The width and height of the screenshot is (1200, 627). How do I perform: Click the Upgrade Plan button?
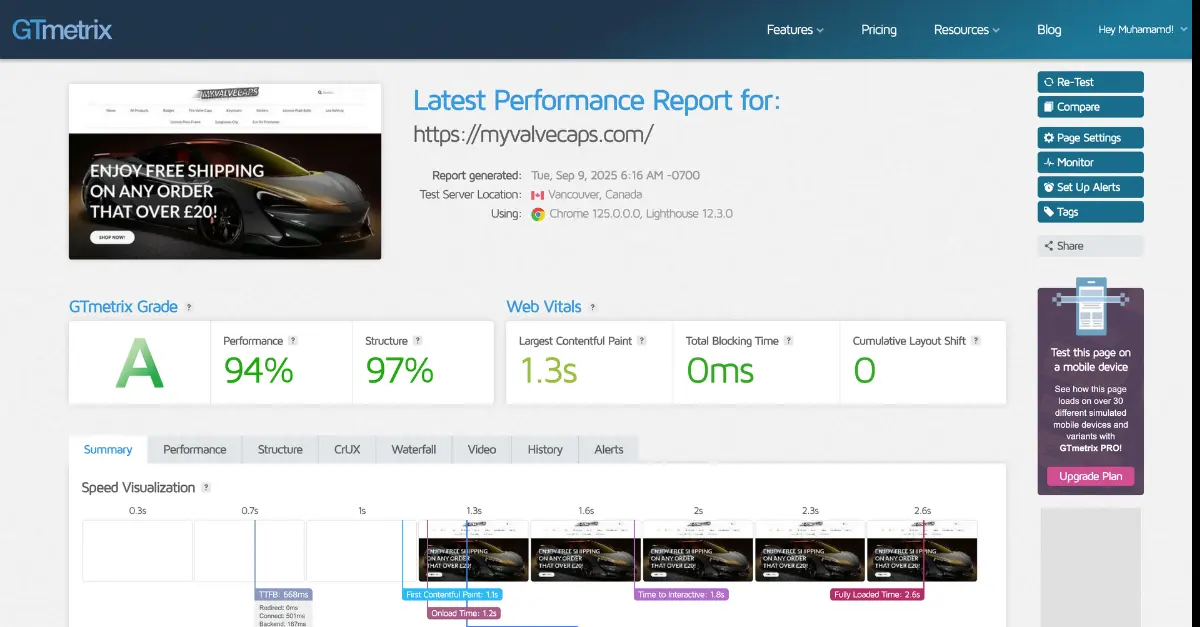click(x=1090, y=476)
